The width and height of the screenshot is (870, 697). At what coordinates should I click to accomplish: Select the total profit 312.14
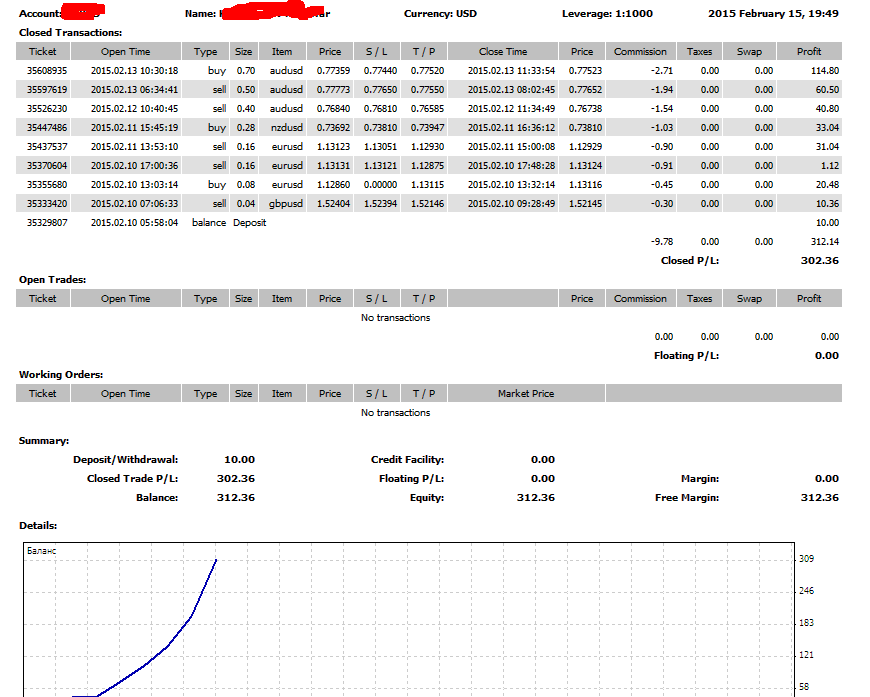click(825, 241)
